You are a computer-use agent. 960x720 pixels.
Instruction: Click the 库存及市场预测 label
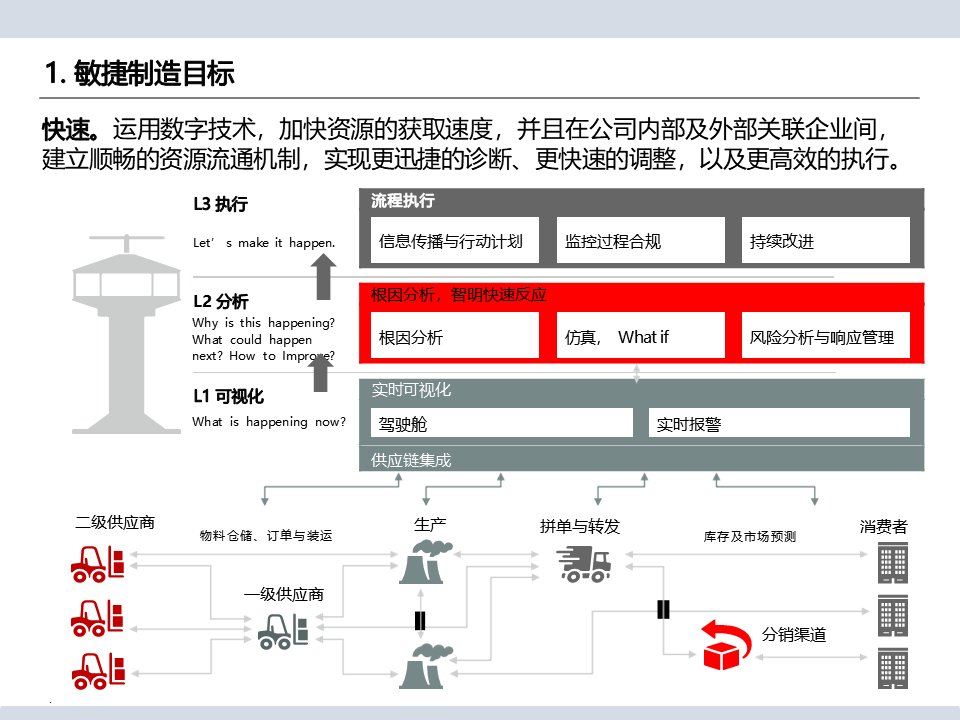749,537
